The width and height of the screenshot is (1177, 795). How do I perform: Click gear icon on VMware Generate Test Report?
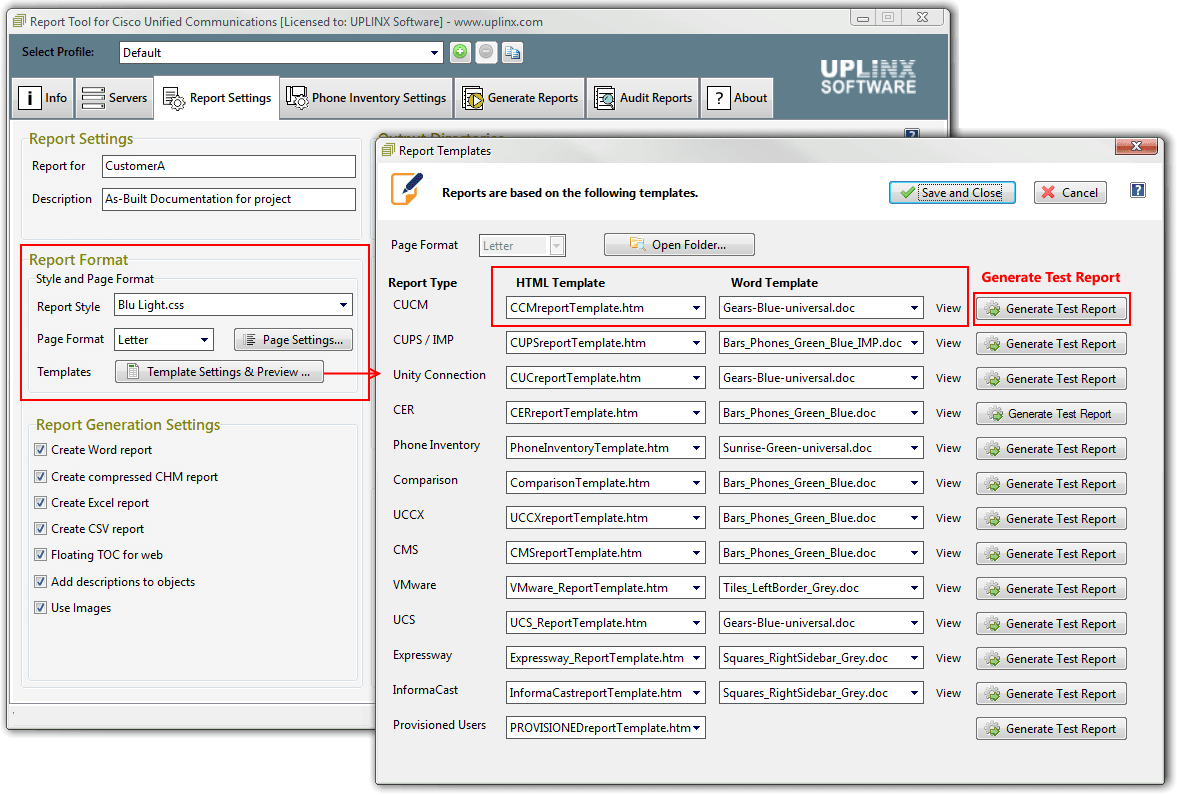point(993,589)
